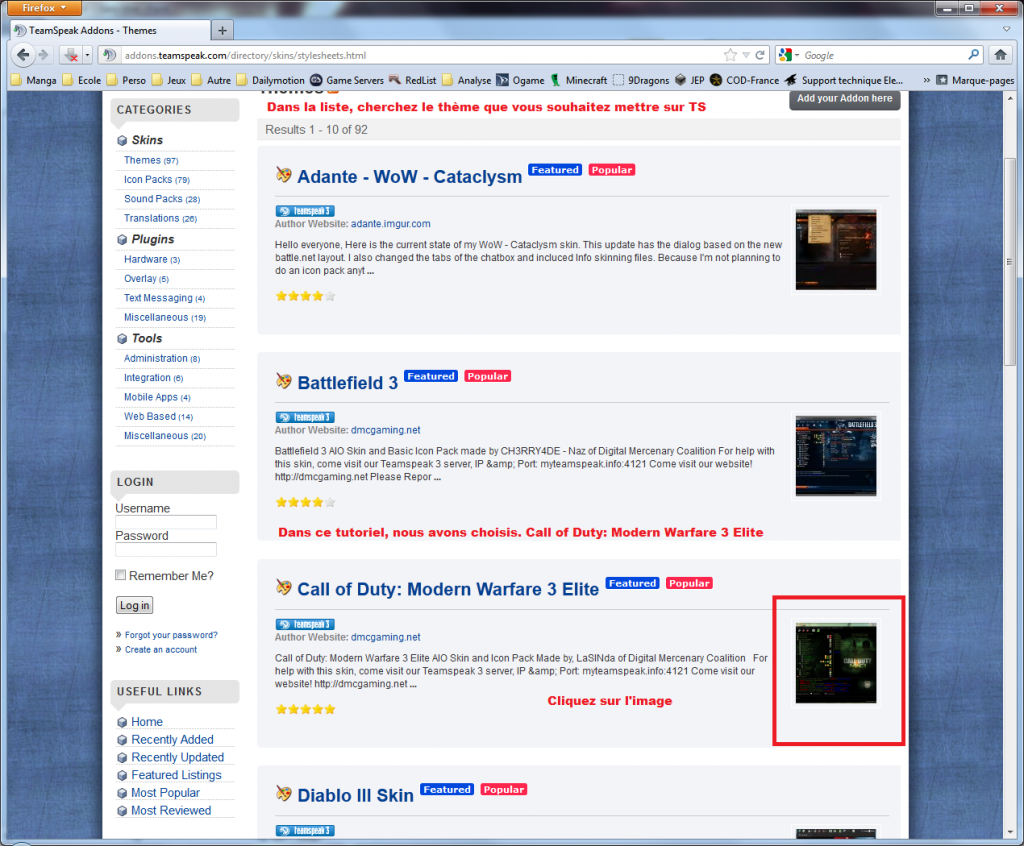Open the Firefox home page icon
This screenshot has width=1024, height=846.
[1000, 55]
